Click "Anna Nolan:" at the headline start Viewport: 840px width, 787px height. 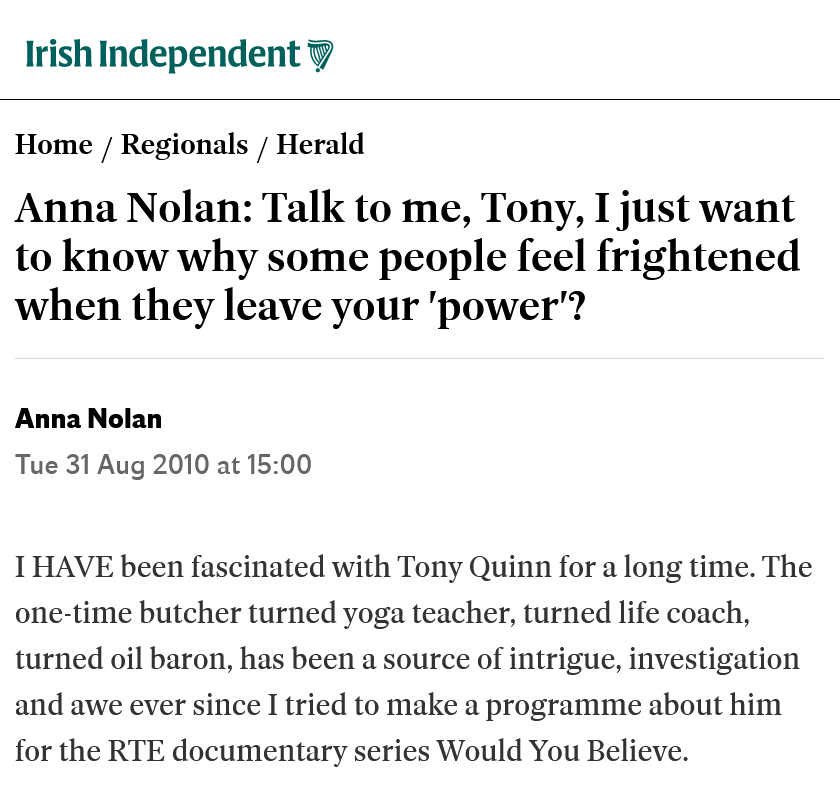pos(137,209)
